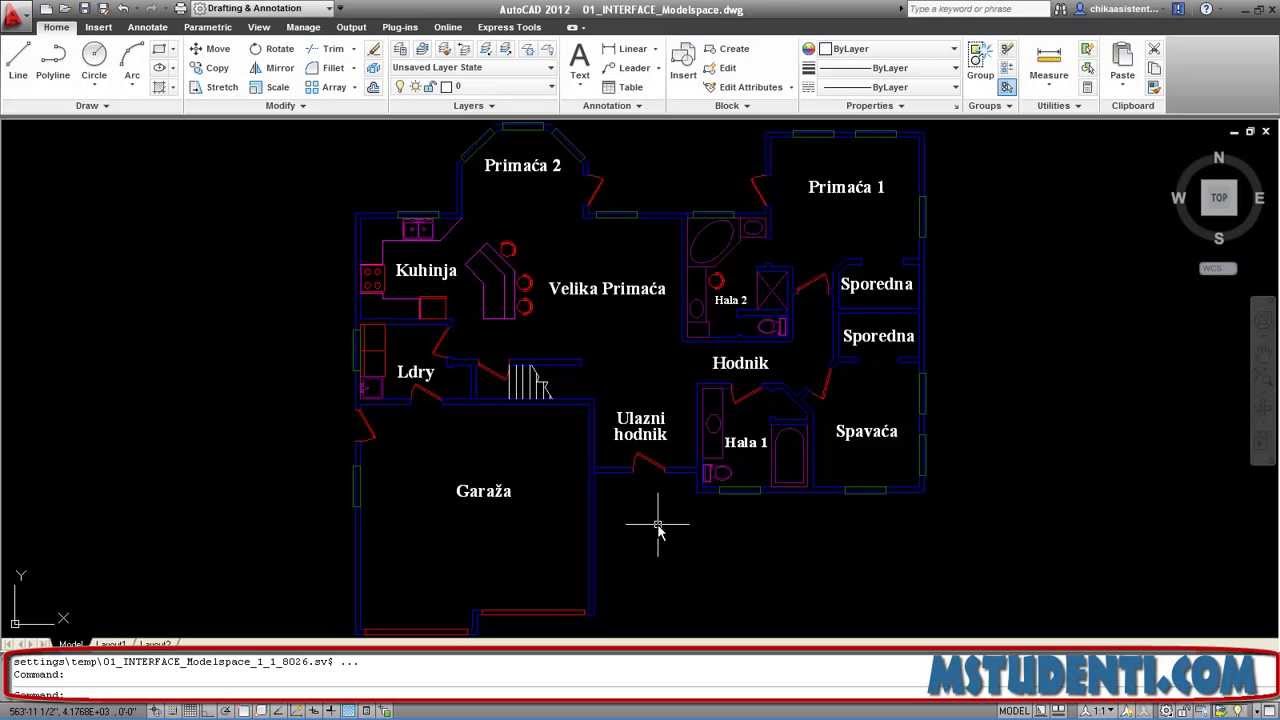This screenshot has width=1280, height=720.
Task: Click the TOP face of the ViewCube
Action: [1219, 198]
